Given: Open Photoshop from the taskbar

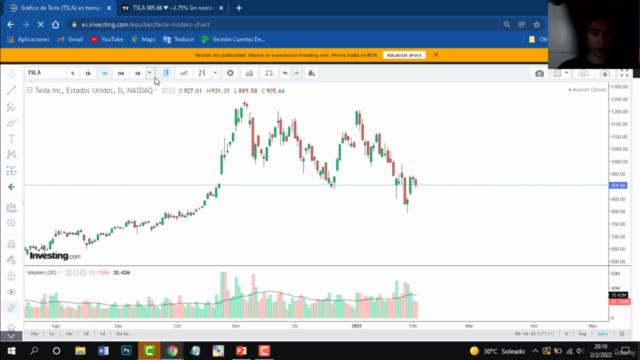Looking at the screenshot, I should [126, 351].
